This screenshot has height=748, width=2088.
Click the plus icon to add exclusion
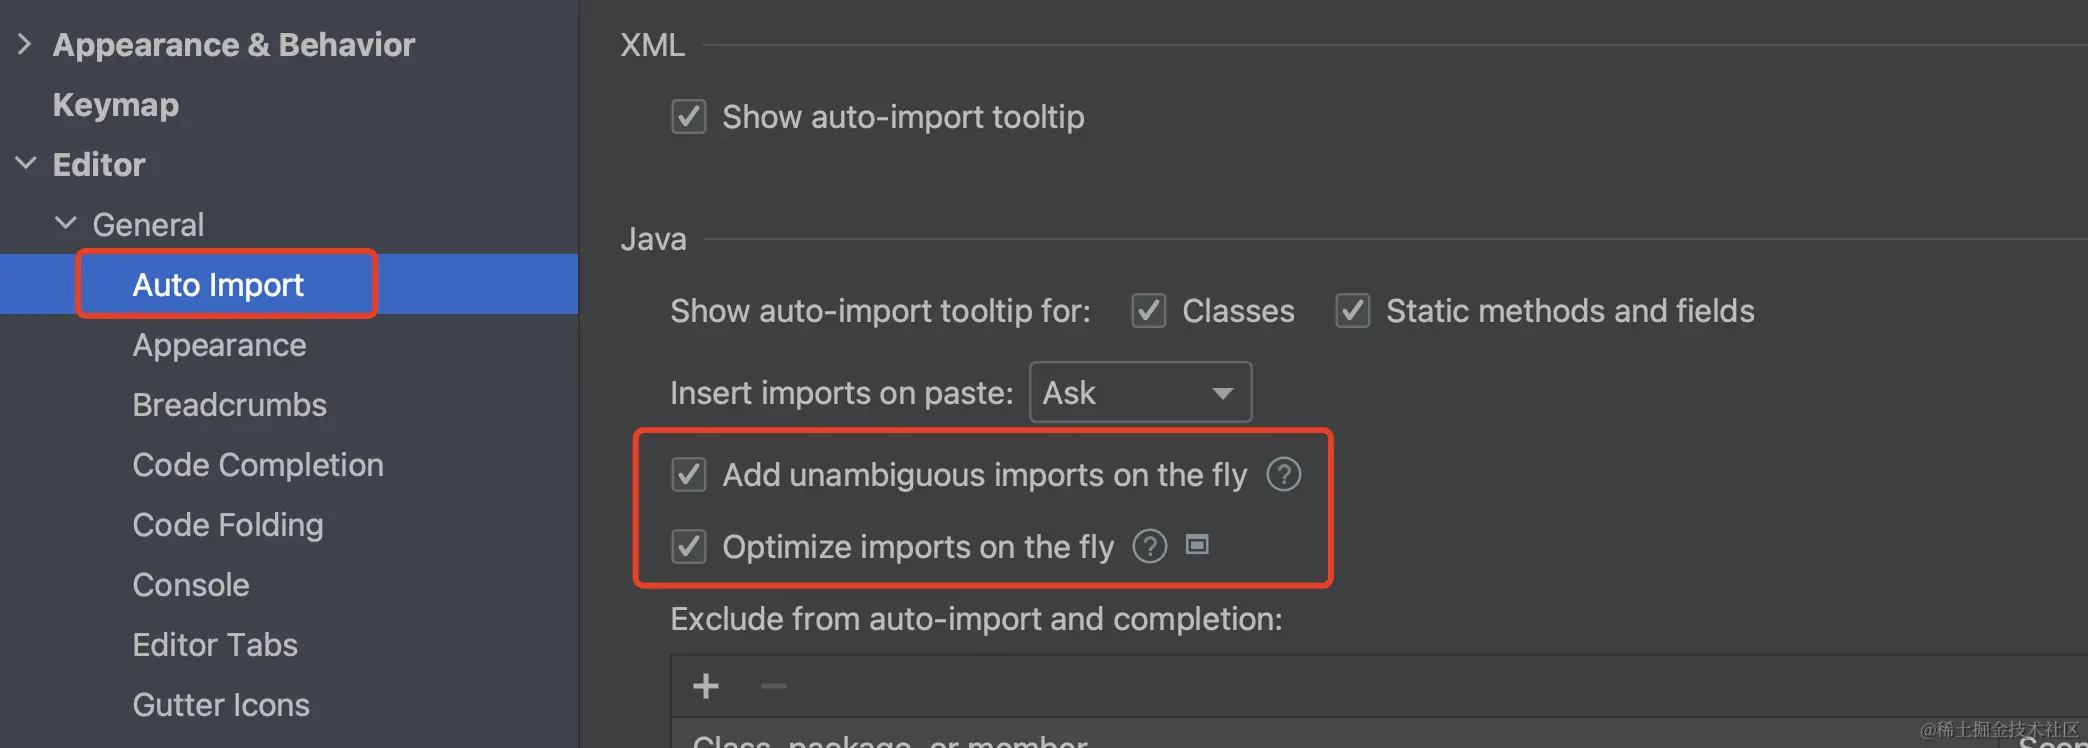click(x=706, y=686)
